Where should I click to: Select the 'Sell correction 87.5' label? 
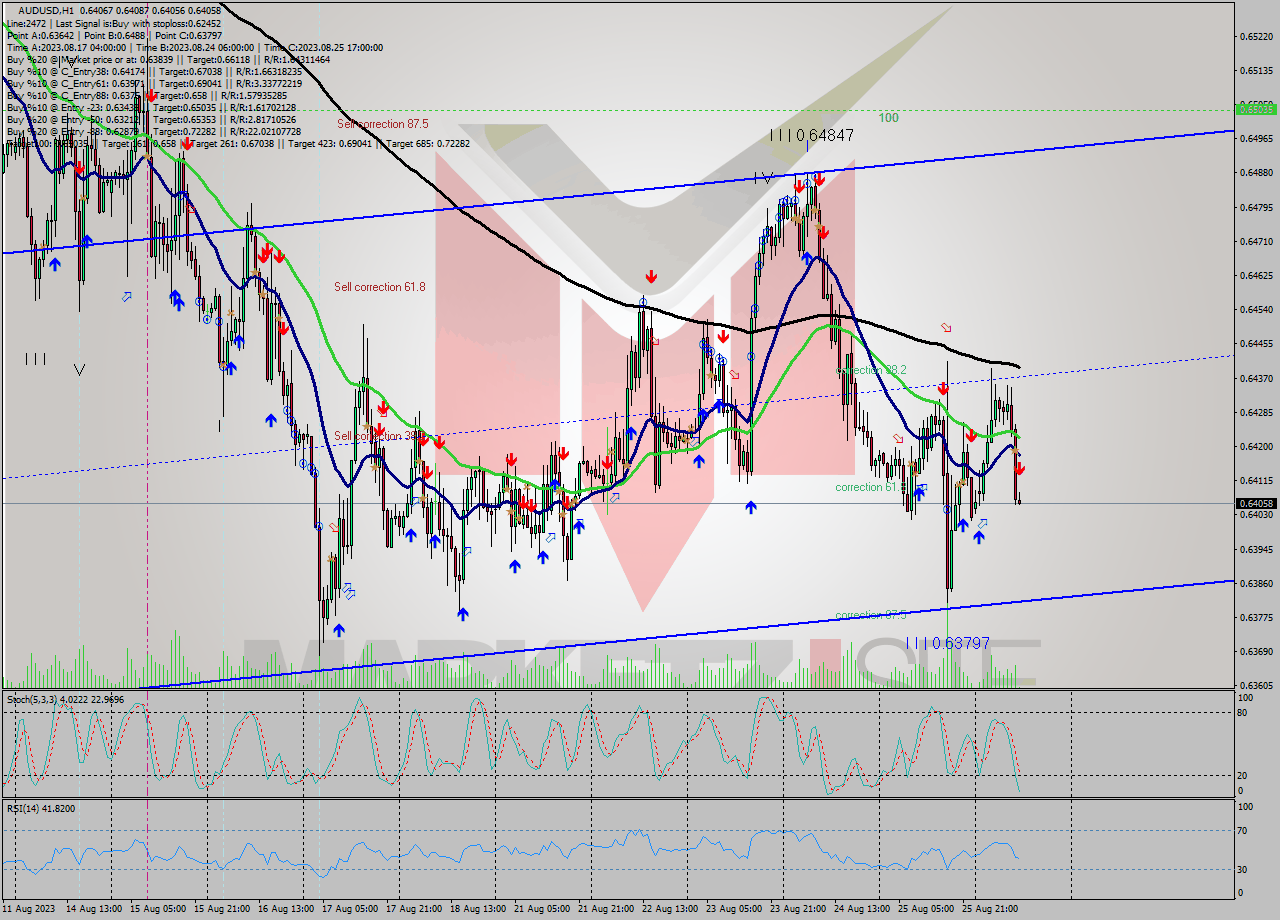tap(383, 124)
